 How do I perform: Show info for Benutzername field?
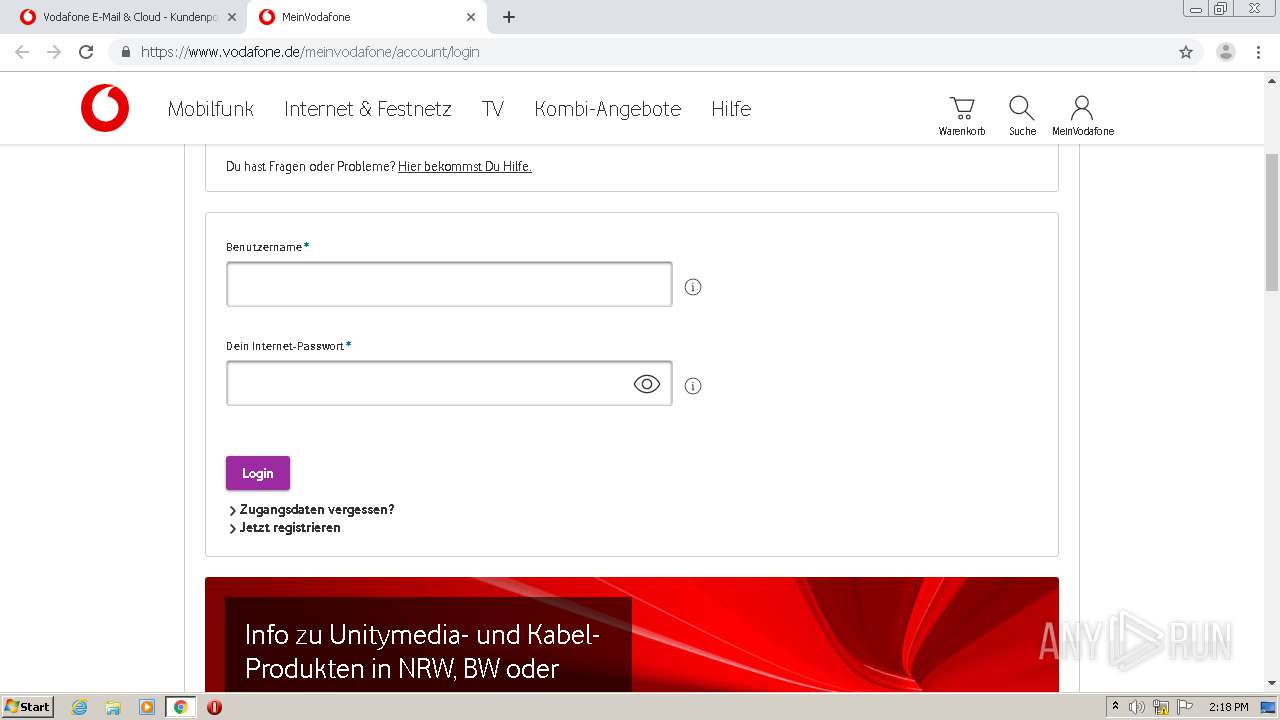693,287
